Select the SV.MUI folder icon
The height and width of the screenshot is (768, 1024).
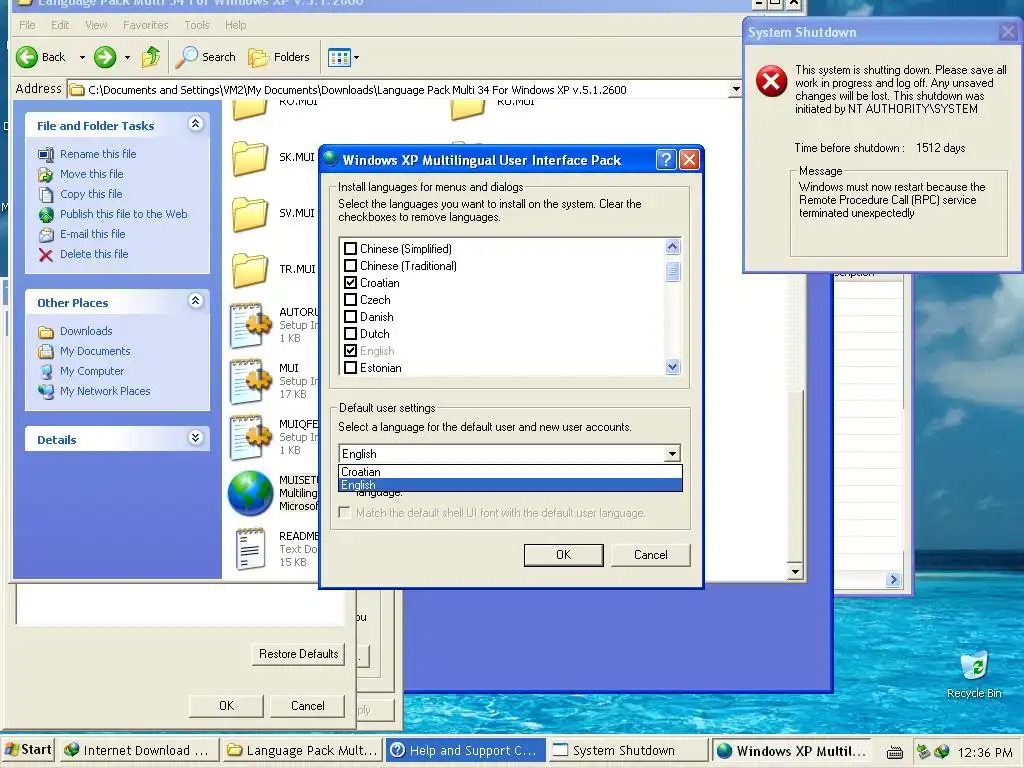pyautogui.click(x=249, y=214)
